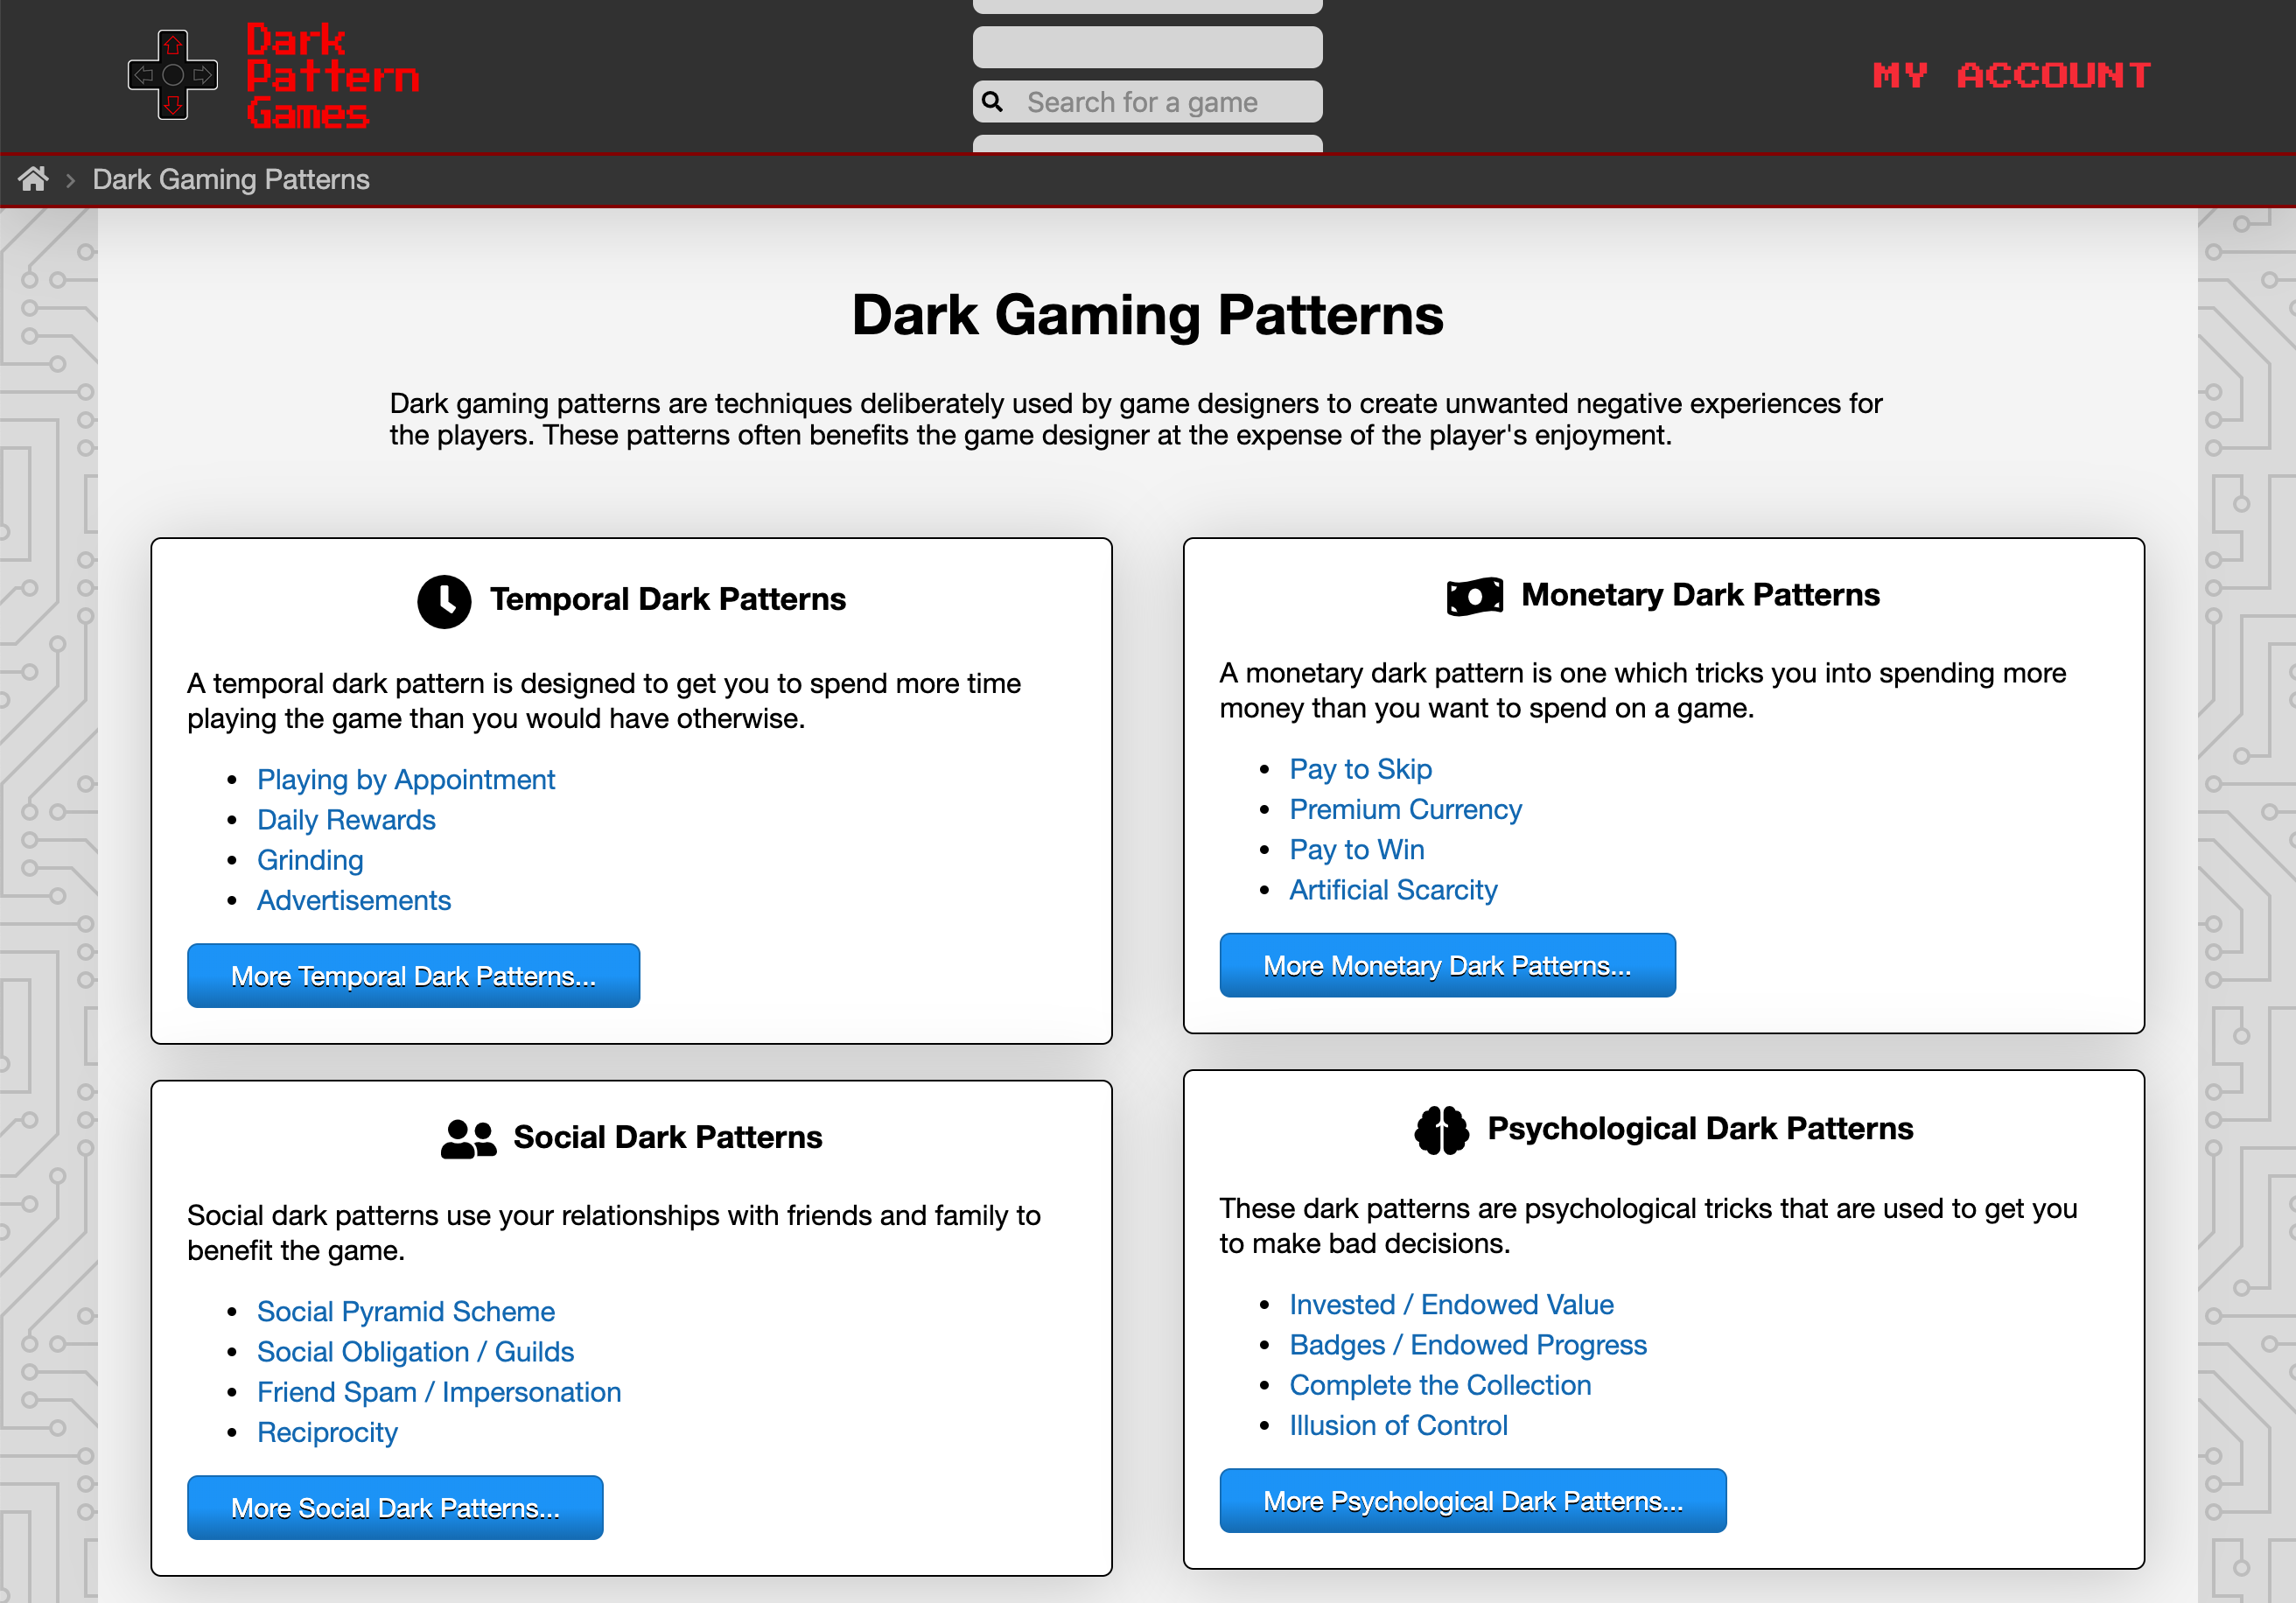Open the Pay to Win link
2296x1603 pixels.
point(1356,849)
